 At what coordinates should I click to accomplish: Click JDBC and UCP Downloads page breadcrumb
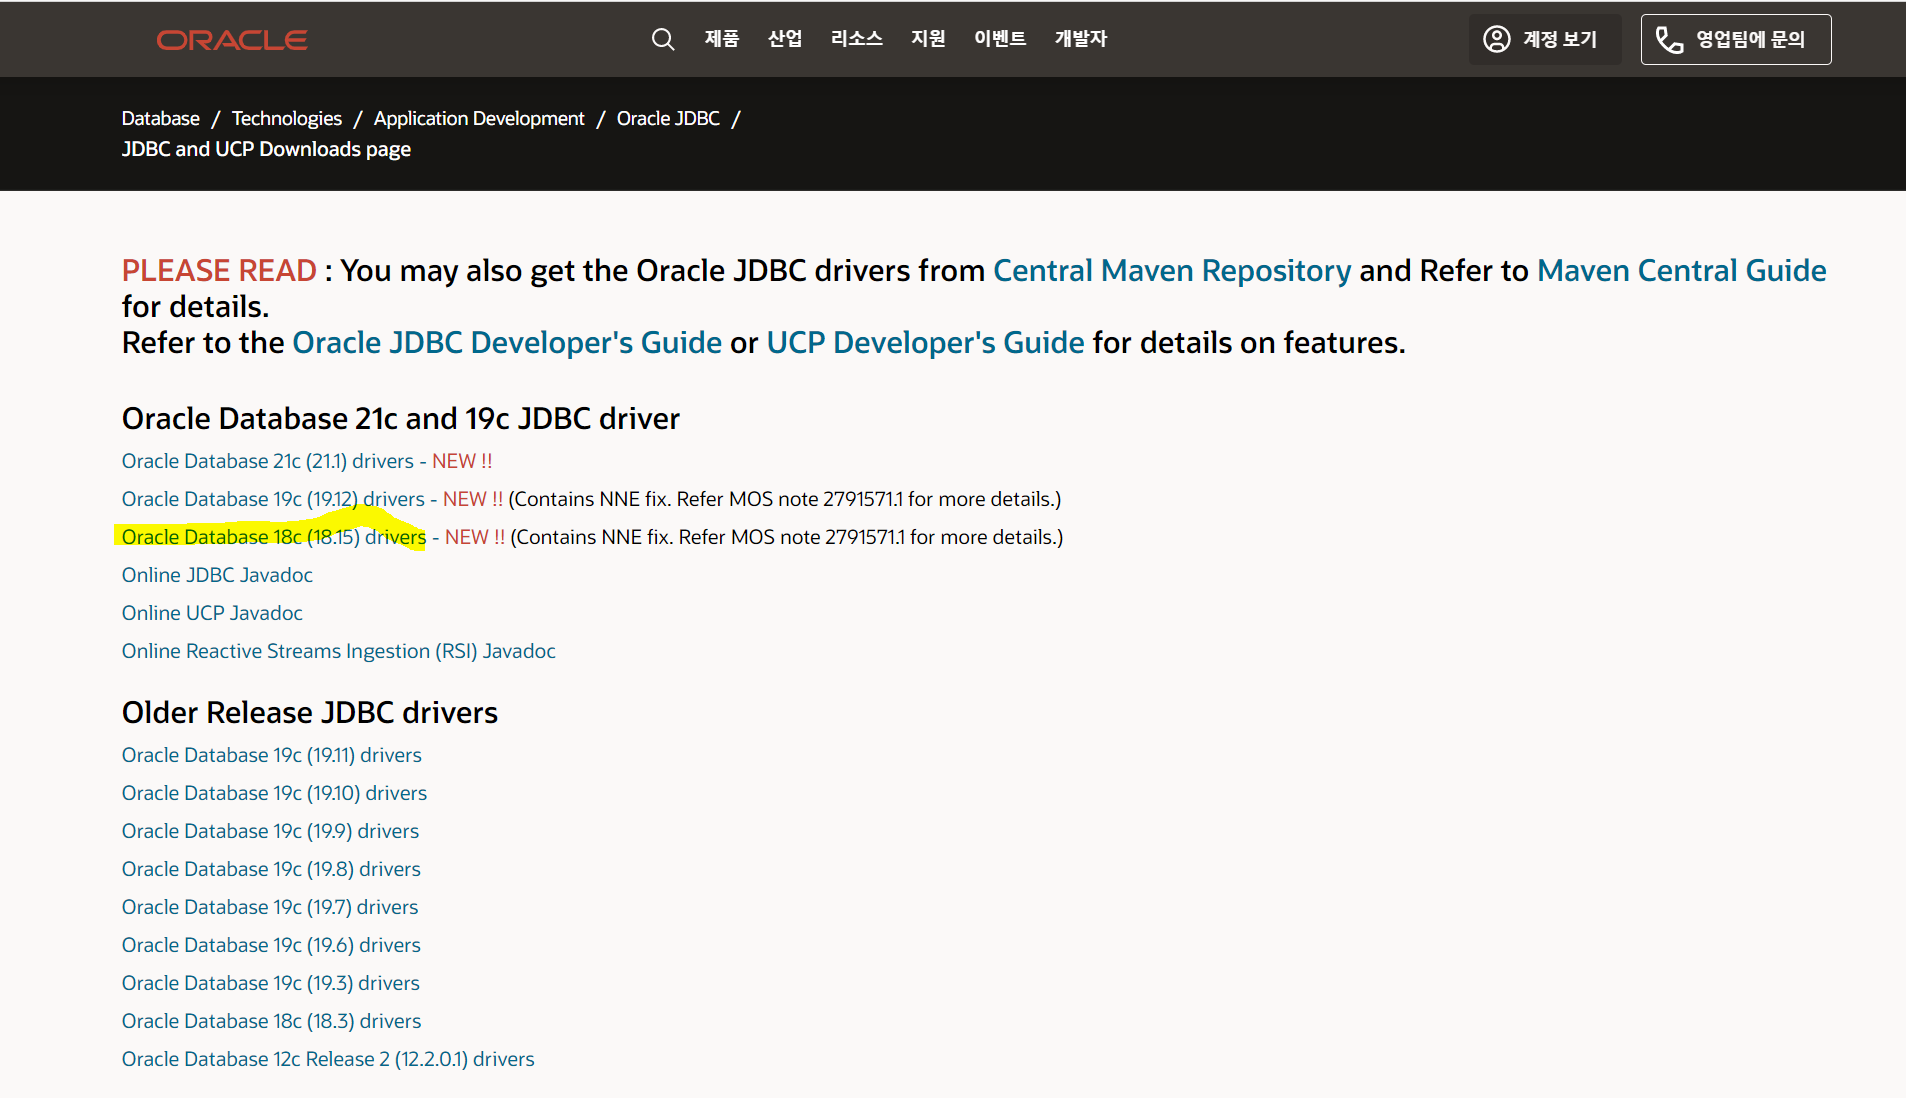(266, 149)
